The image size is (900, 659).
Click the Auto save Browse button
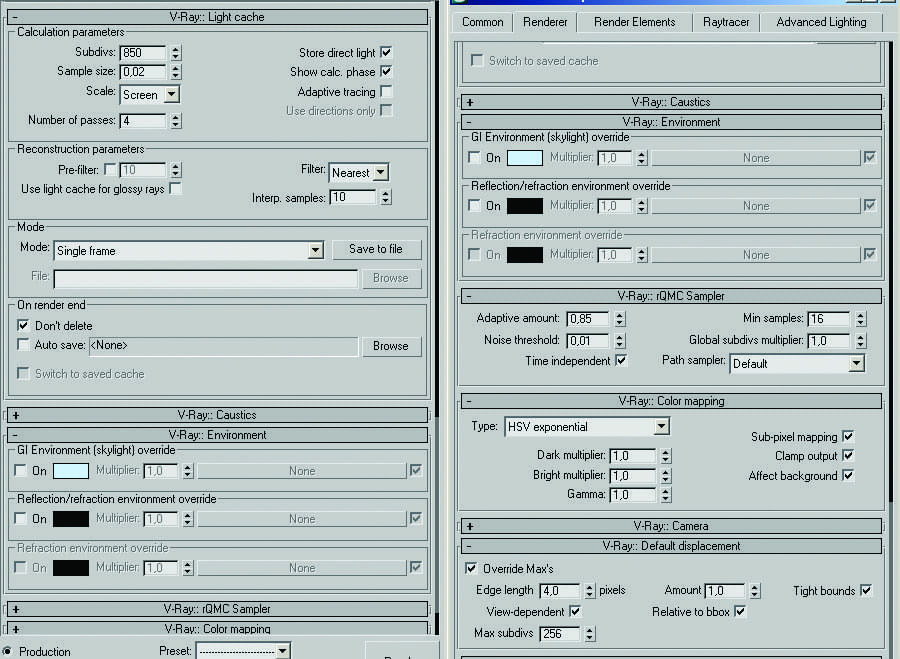tap(391, 346)
